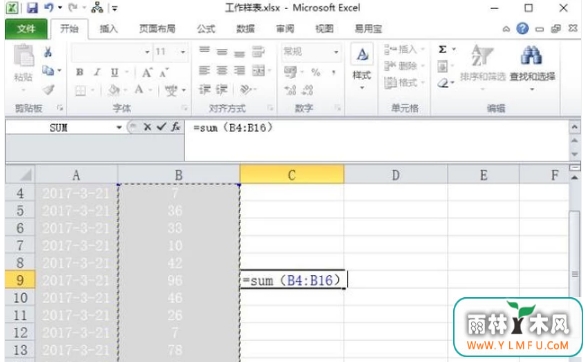Click the Redo arrow icon
Image resolution: width=588 pixels, height=362 pixels.
74,8
